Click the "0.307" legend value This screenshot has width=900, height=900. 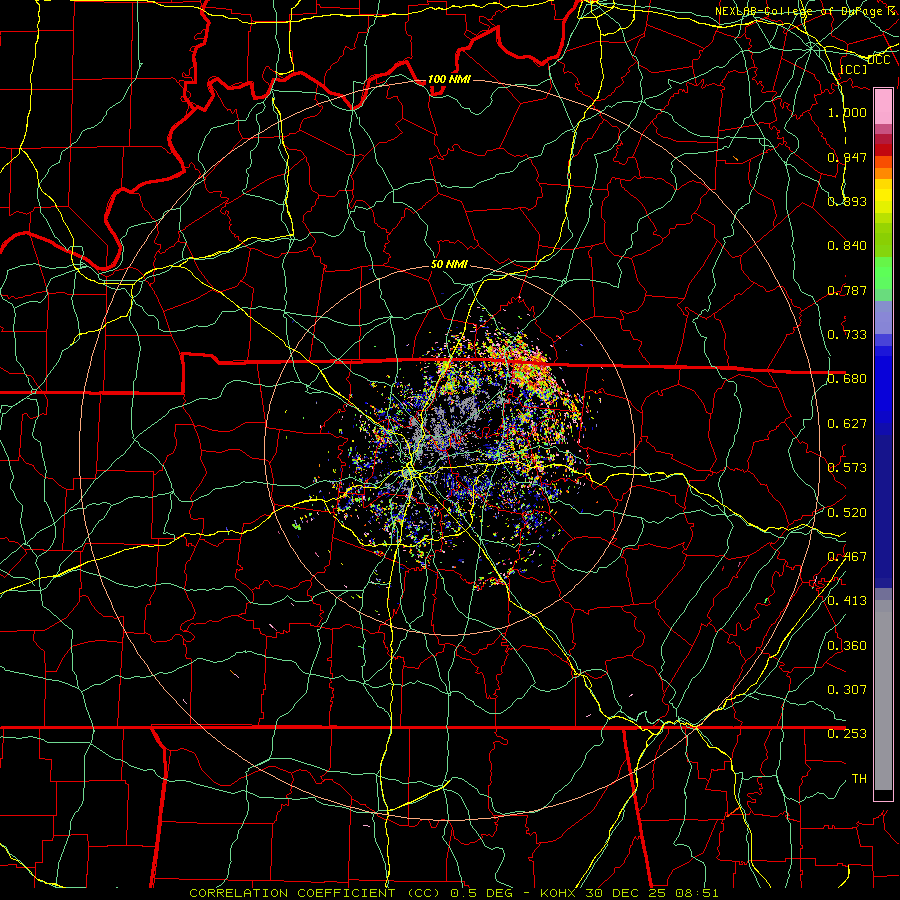coord(847,689)
